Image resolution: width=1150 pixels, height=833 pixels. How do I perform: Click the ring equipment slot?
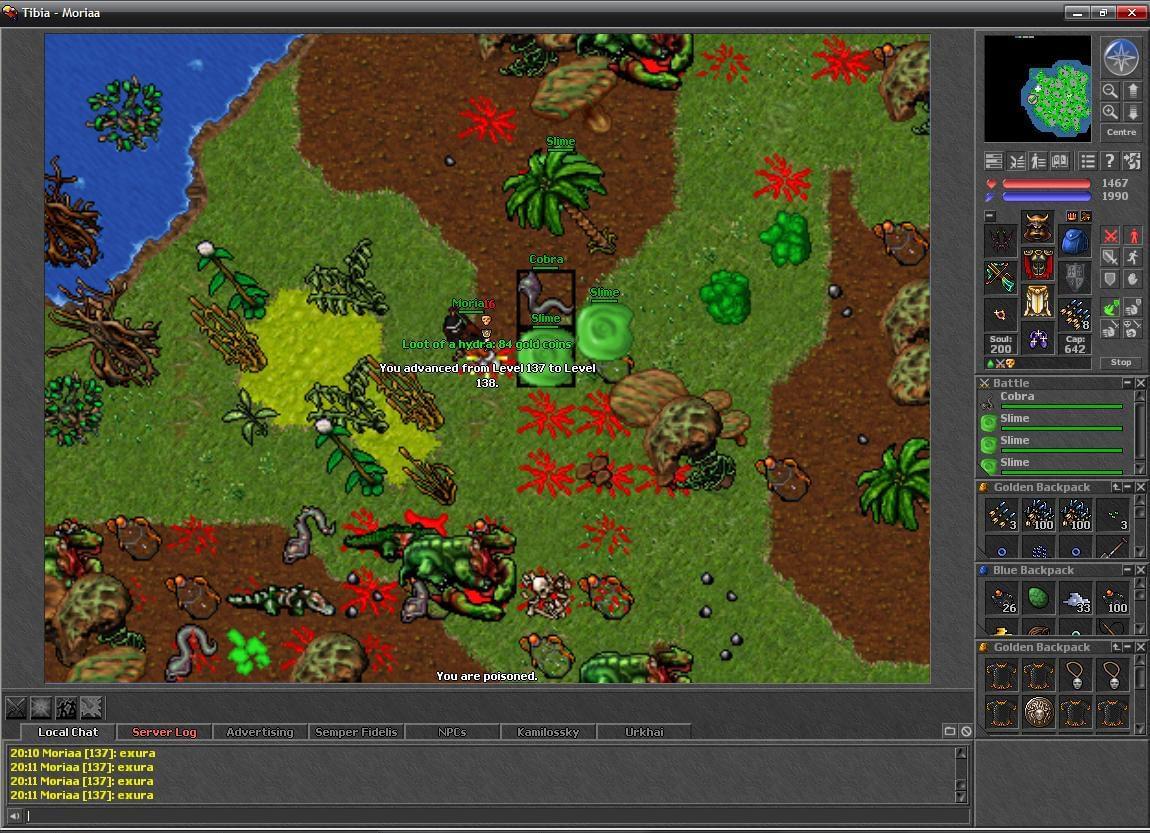[1000, 315]
